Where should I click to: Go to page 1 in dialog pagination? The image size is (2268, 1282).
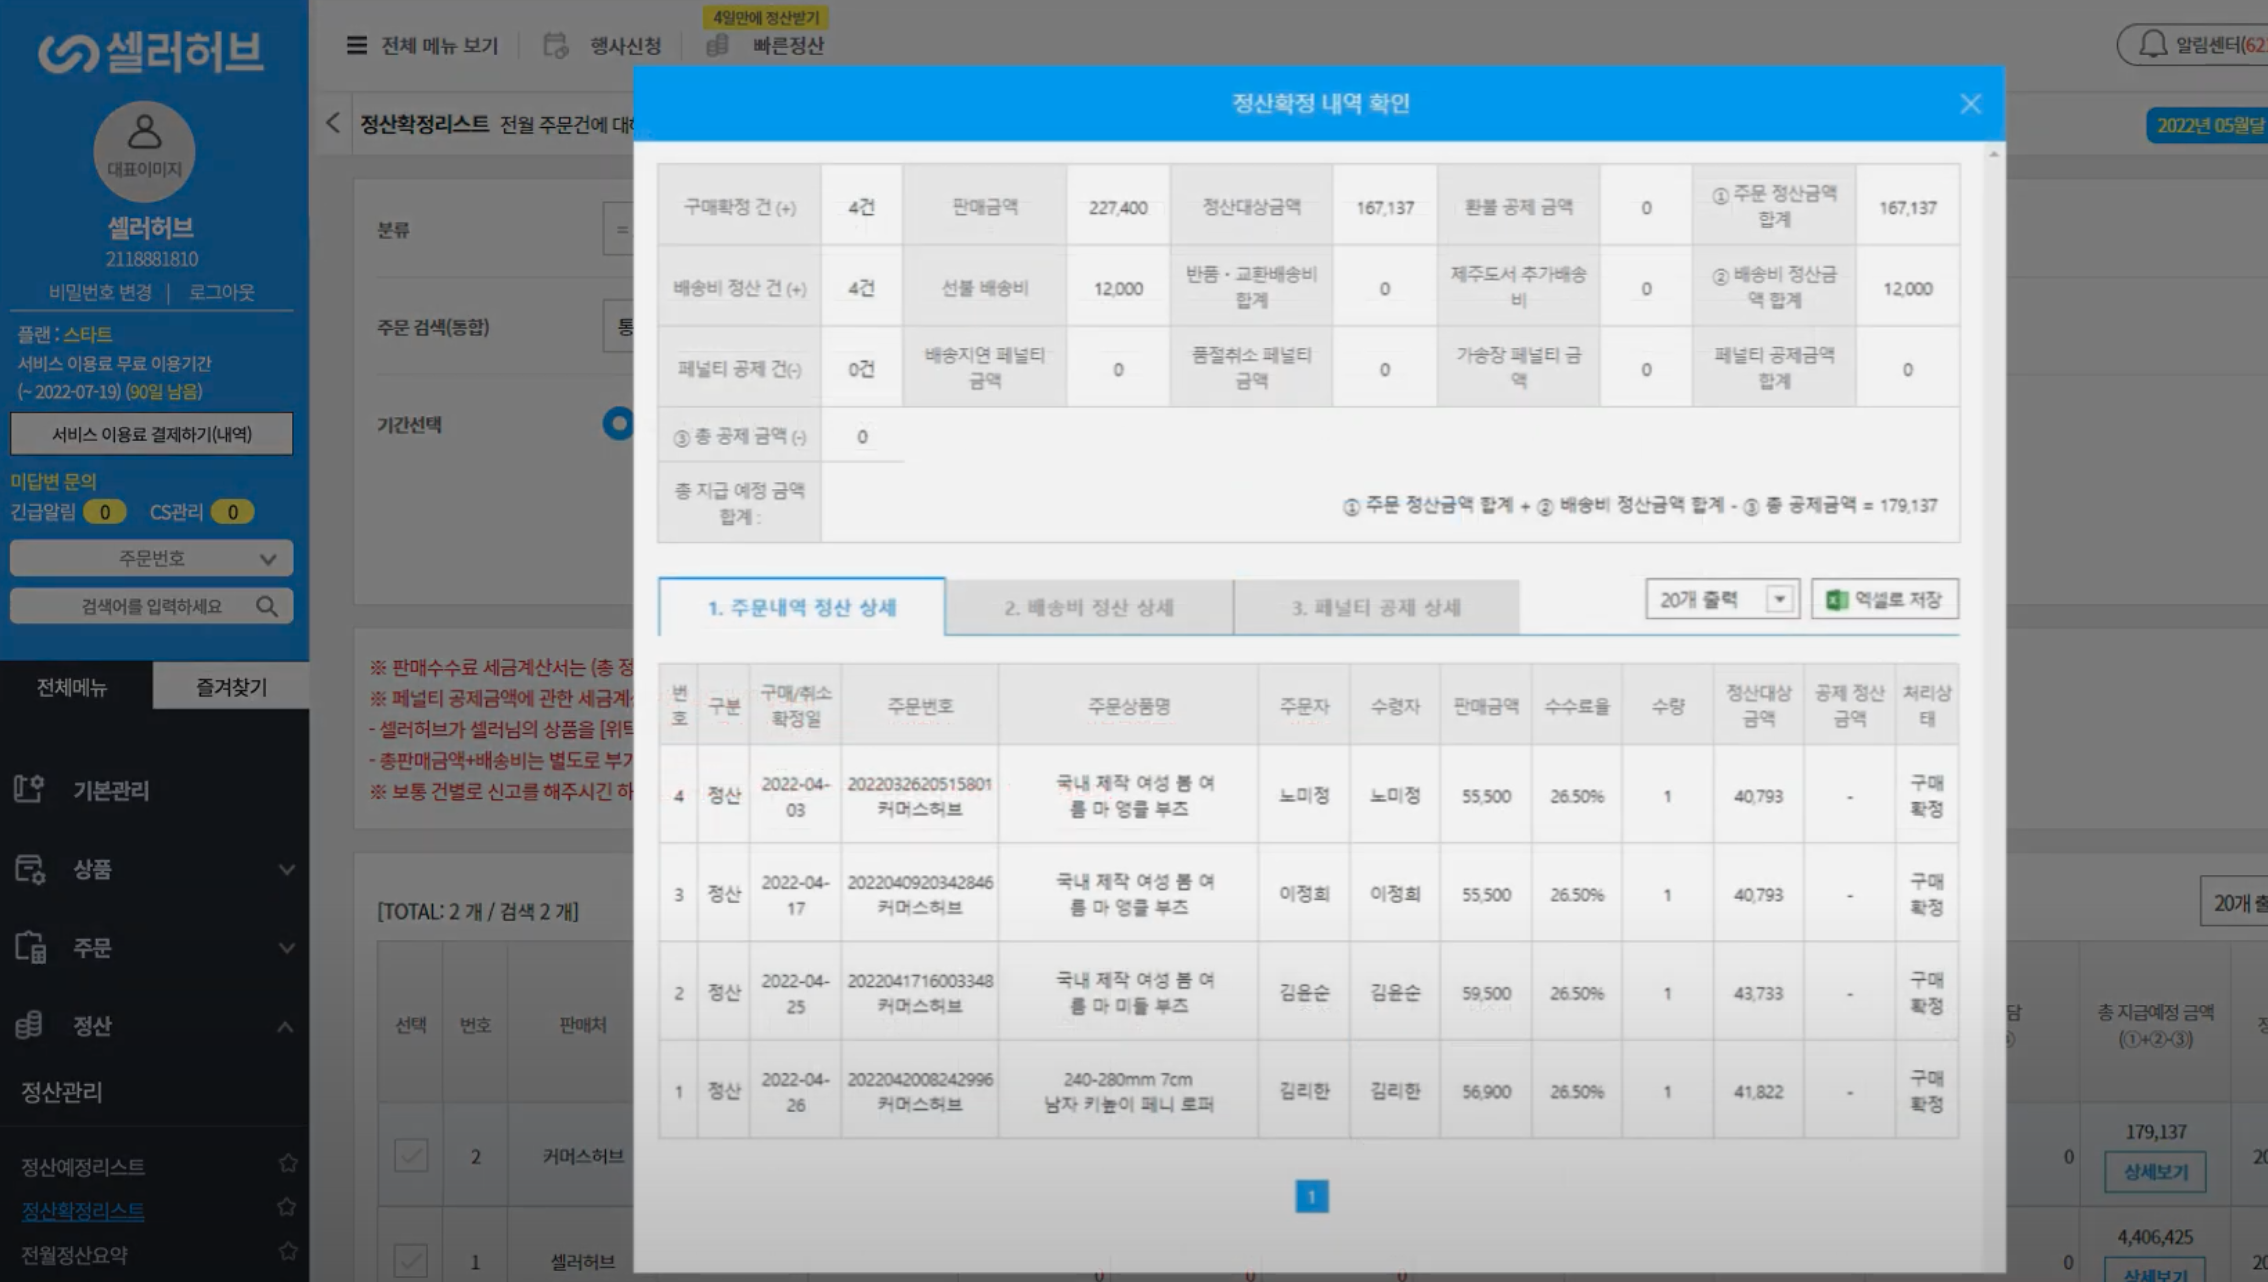pos(1311,1196)
